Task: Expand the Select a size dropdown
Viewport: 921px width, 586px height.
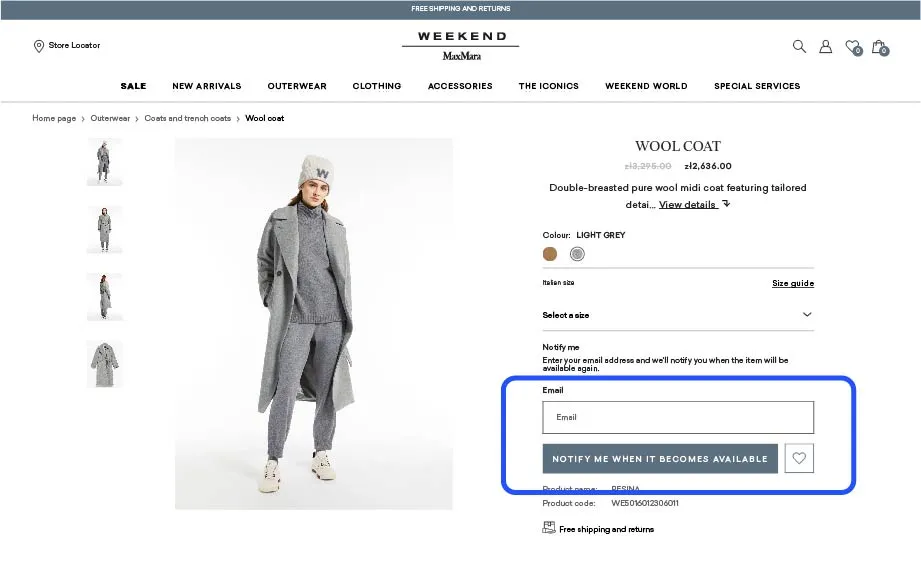Action: point(678,315)
